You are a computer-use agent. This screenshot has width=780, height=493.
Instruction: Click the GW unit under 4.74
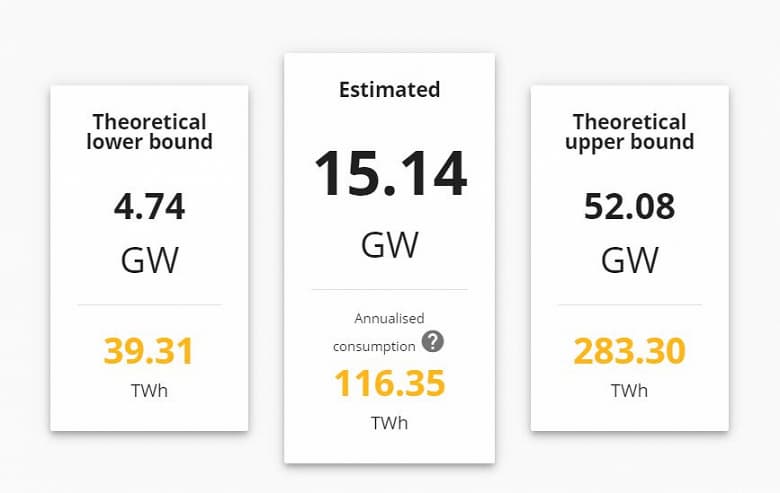click(150, 260)
